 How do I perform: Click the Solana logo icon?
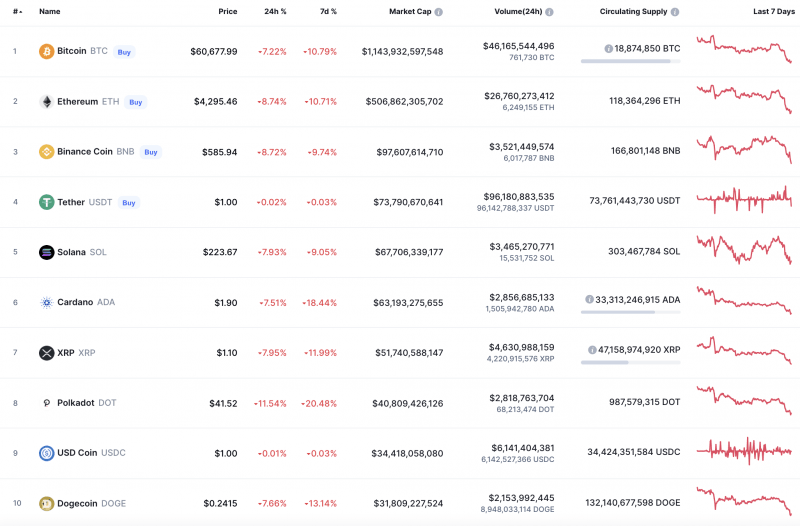tap(46, 252)
